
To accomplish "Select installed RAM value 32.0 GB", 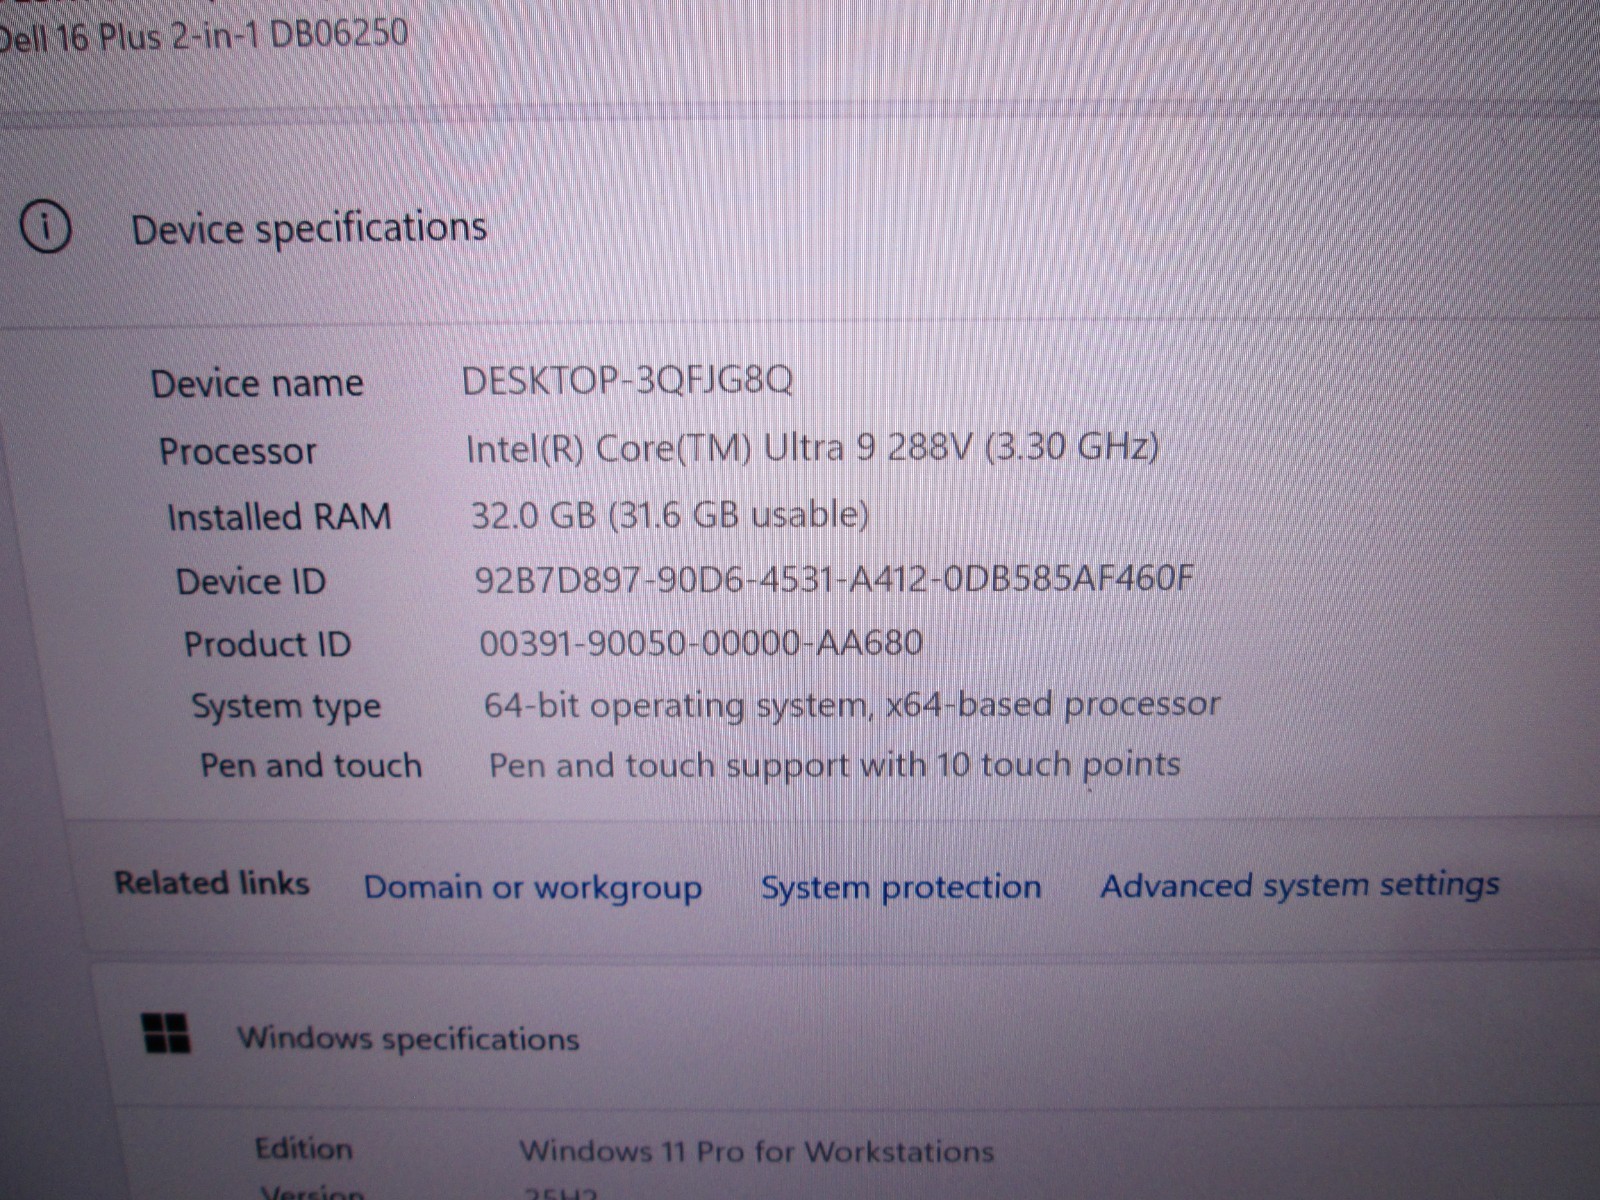I will (x=669, y=514).
